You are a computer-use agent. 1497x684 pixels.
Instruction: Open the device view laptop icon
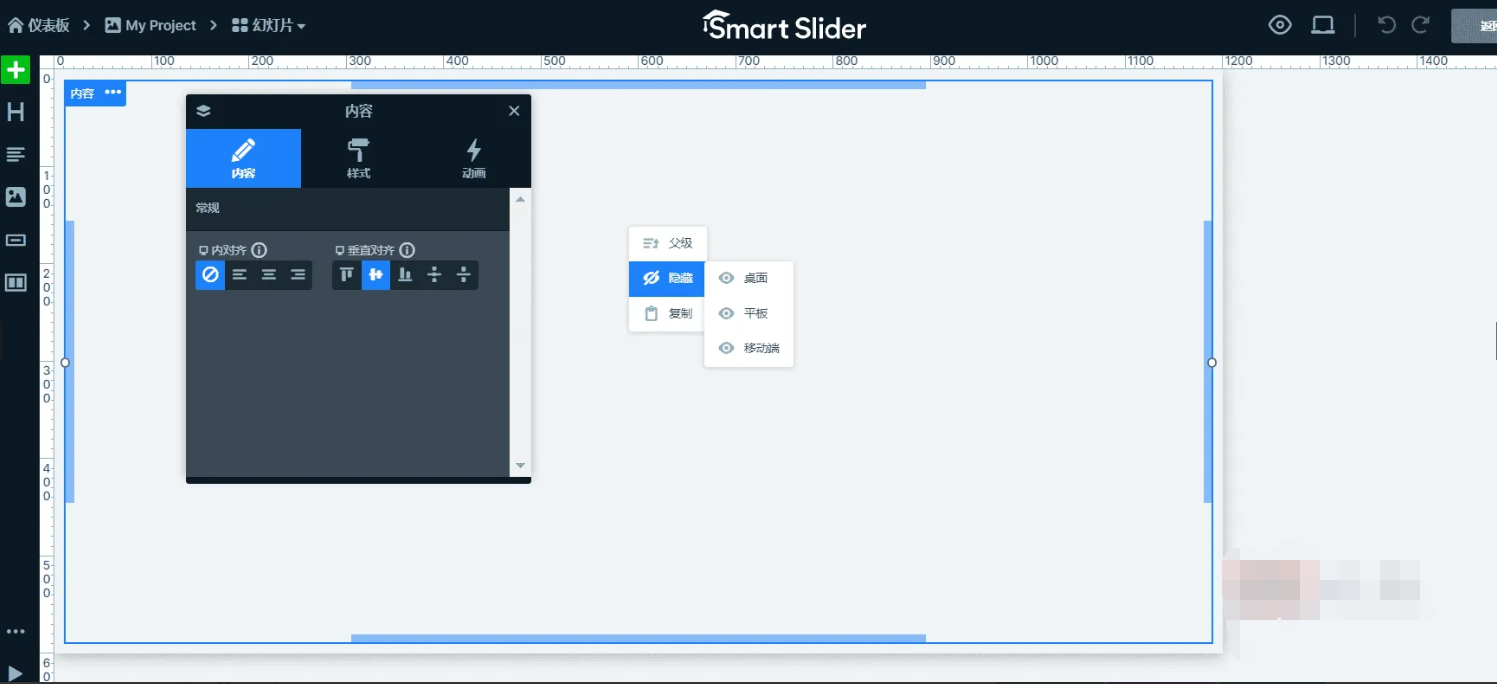(x=1323, y=25)
